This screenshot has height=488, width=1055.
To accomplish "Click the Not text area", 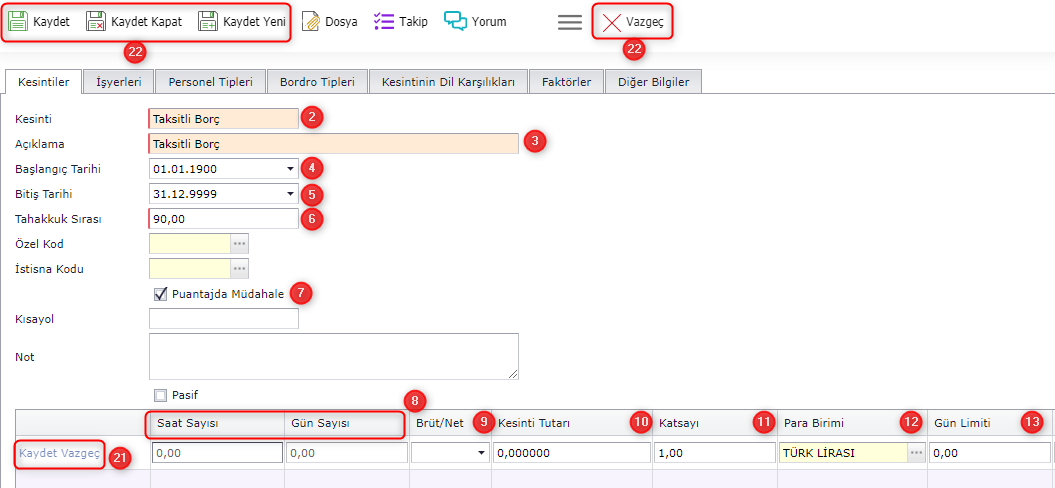I will click(x=333, y=356).
